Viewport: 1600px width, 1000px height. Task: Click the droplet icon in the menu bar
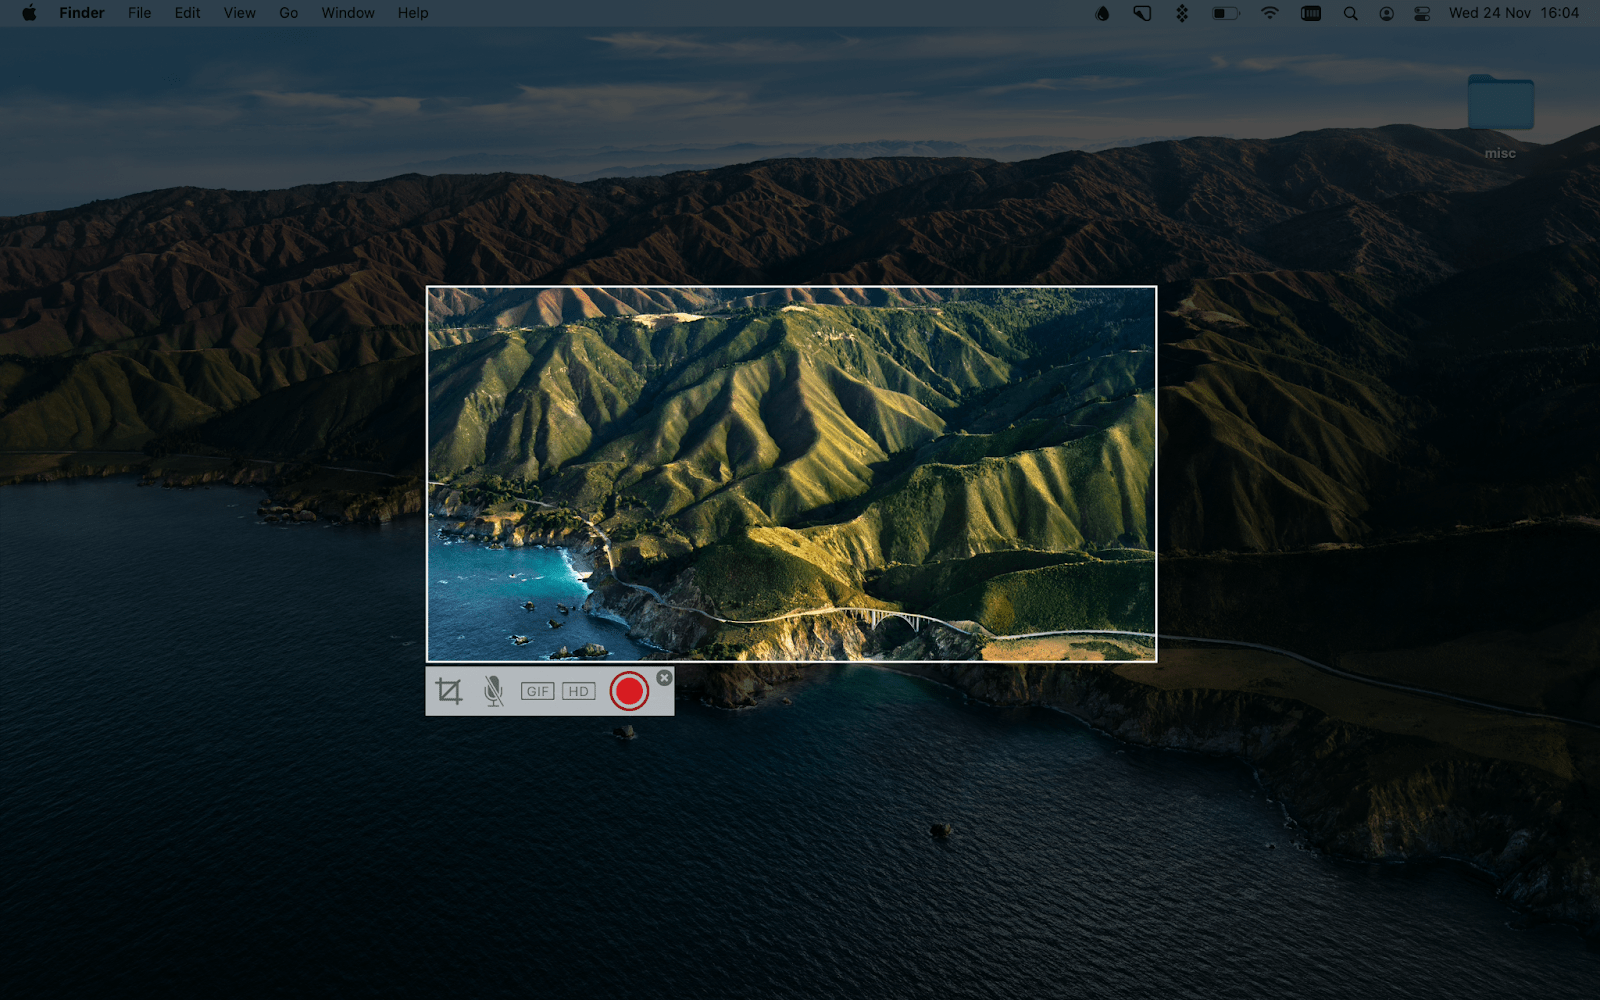pyautogui.click(x=1102, y=13)
